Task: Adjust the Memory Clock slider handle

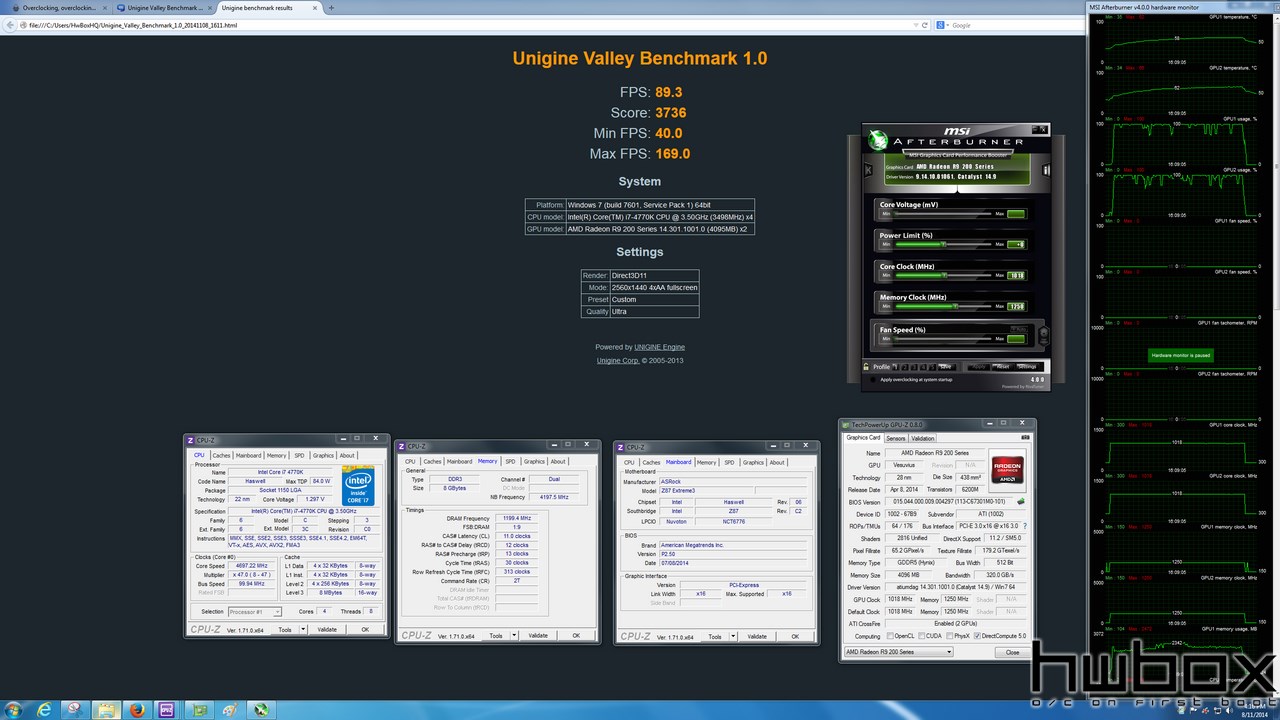Action: point(956,306)
